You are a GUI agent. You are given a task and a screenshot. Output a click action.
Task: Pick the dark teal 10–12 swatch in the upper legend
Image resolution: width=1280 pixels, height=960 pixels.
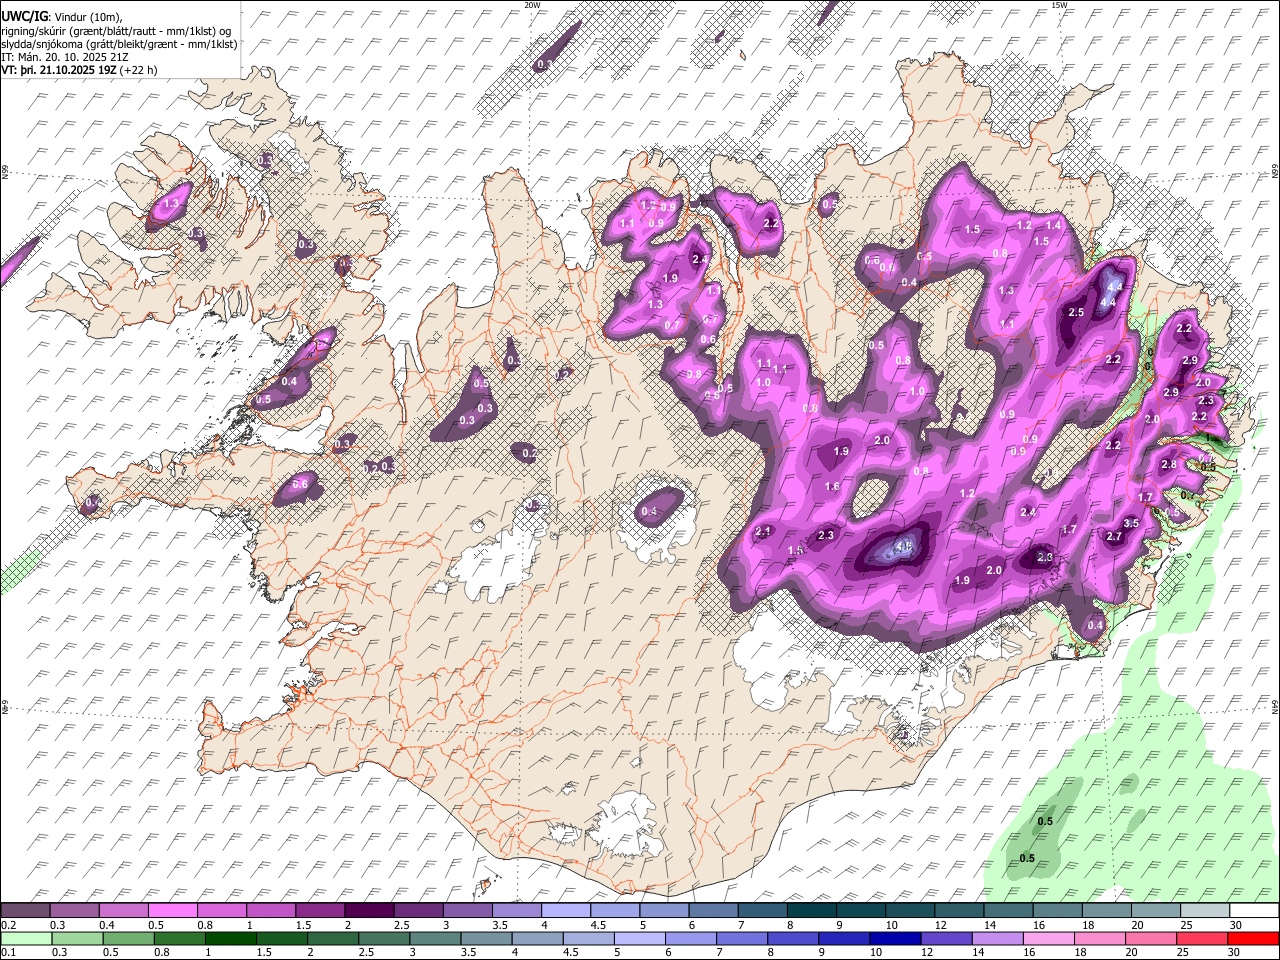pos(910,911)
